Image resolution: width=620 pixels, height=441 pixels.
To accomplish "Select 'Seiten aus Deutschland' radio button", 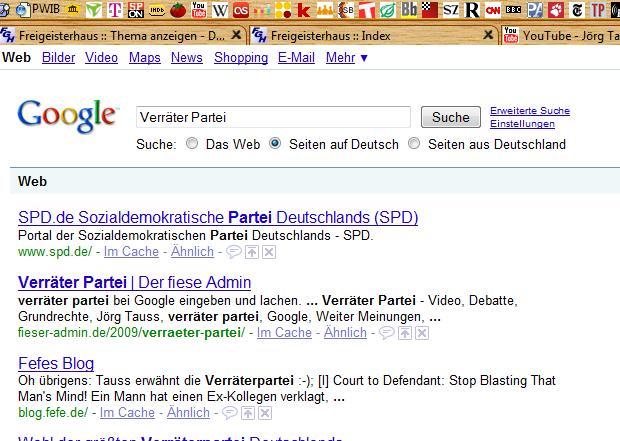I will pyautogui.click(x=414, y=143).
